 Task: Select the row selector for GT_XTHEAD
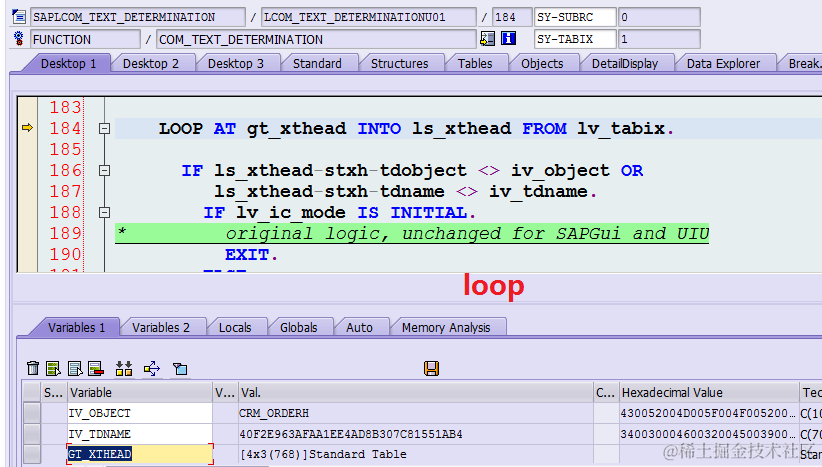pos(32,454)
